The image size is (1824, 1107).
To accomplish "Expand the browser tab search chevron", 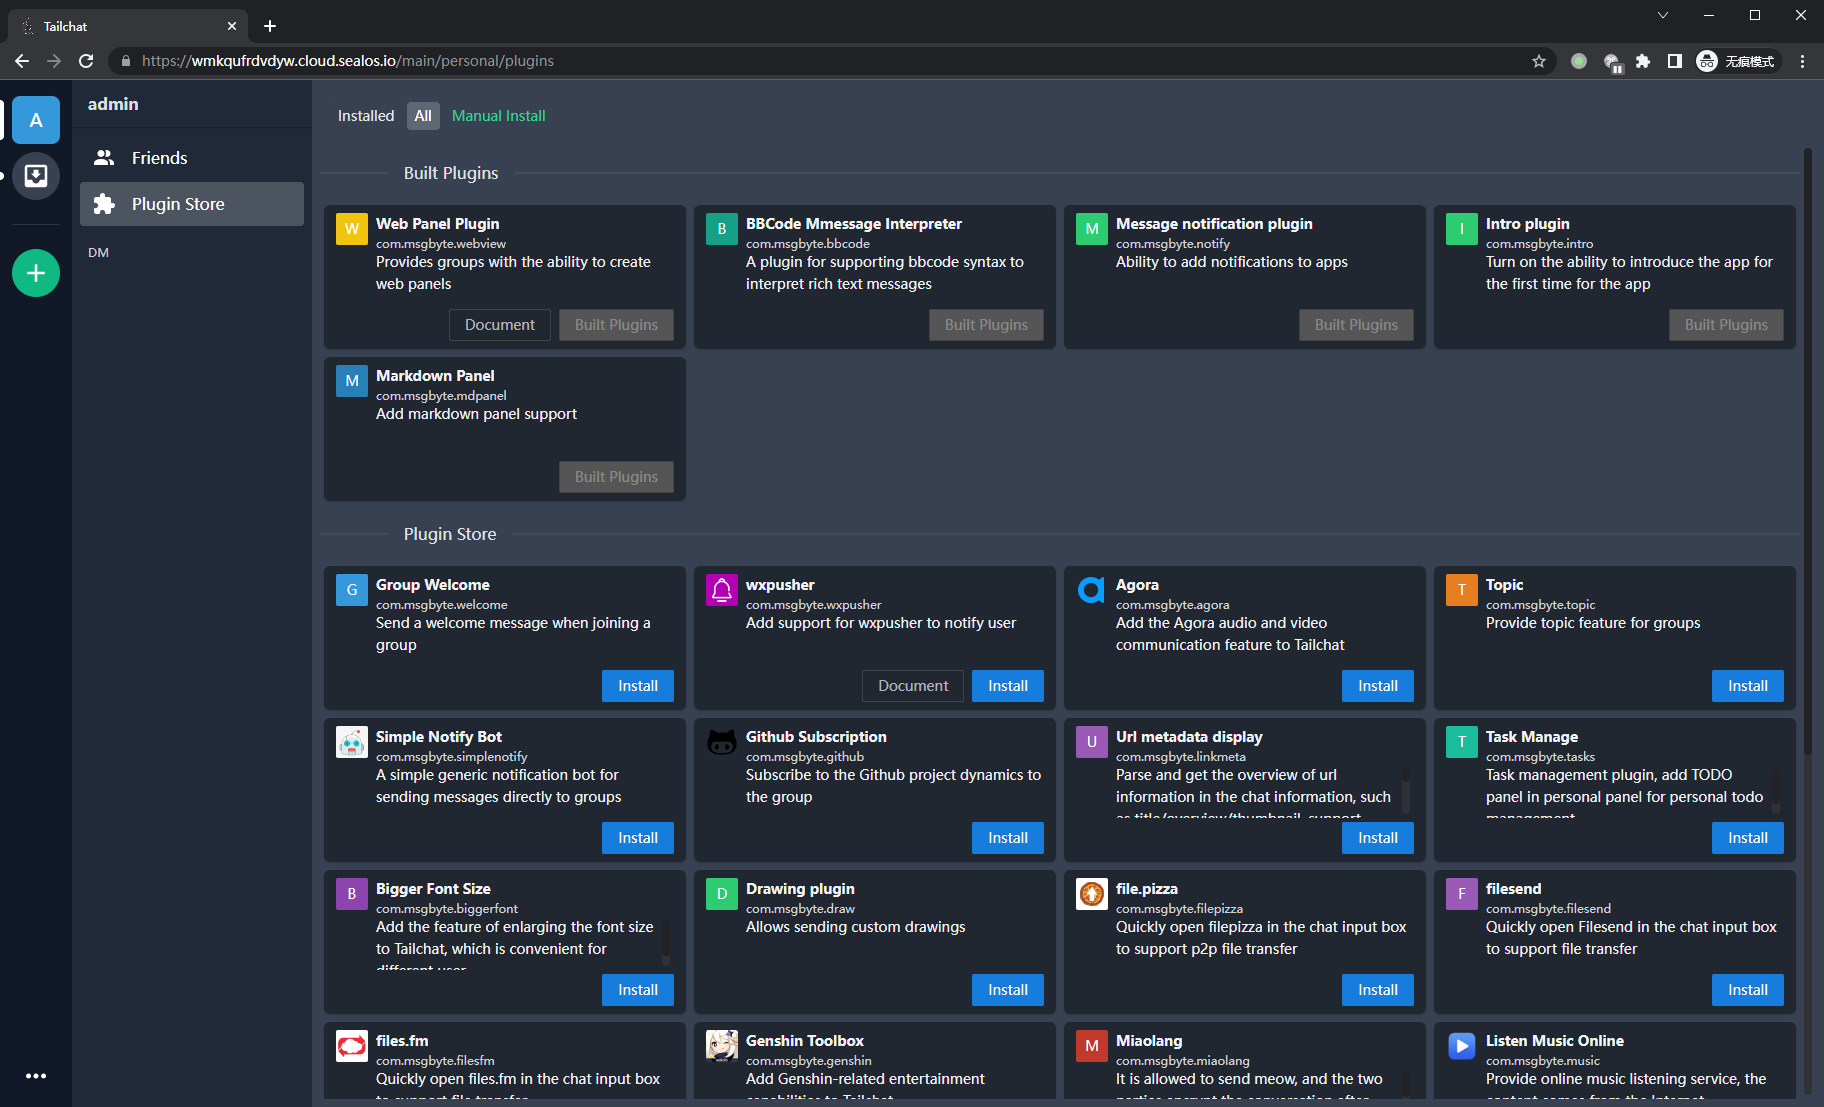I will (1662, 15).
